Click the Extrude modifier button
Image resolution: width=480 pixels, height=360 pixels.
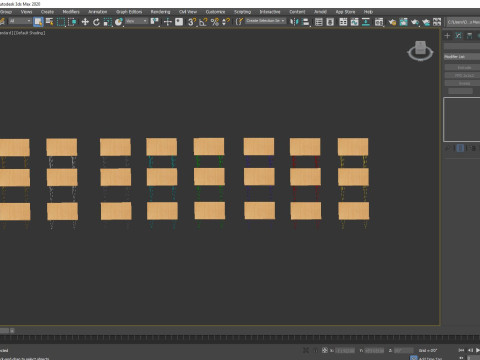click(x=464, y=68)
